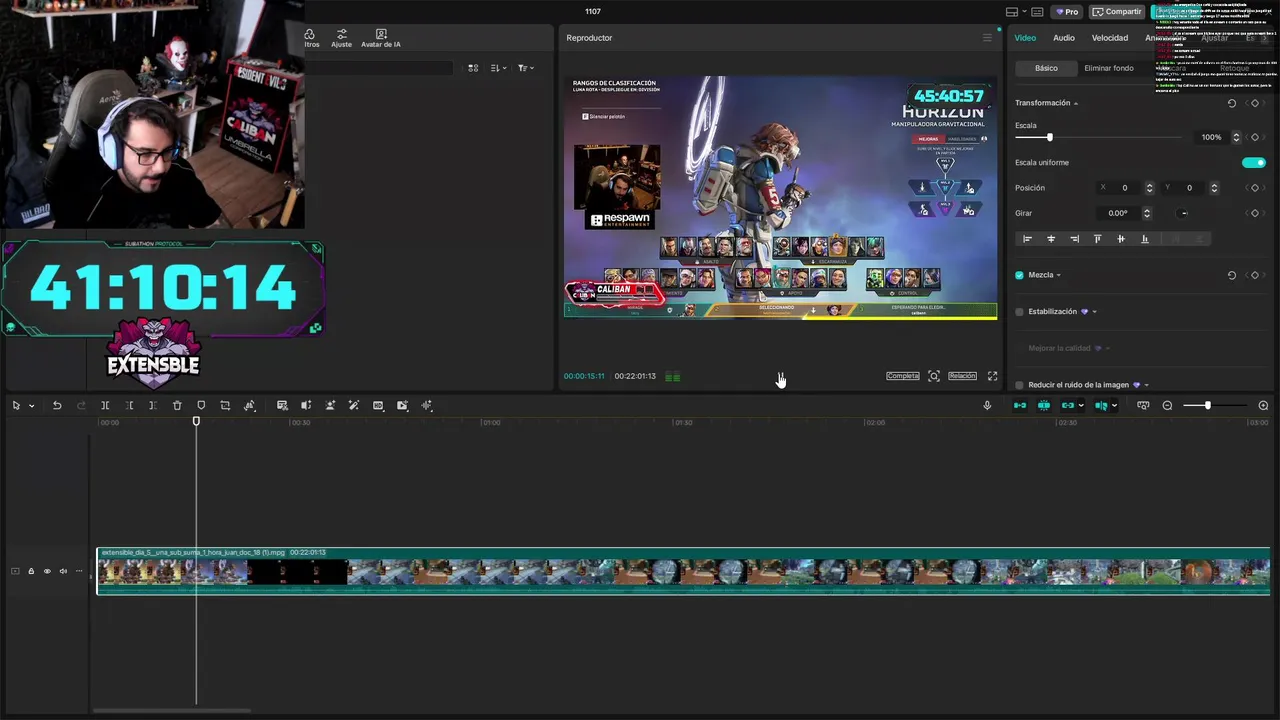Viewport: 1280px width, 720px height.
Task: Reset the Mezcla settings
Action: (1232, 275)
